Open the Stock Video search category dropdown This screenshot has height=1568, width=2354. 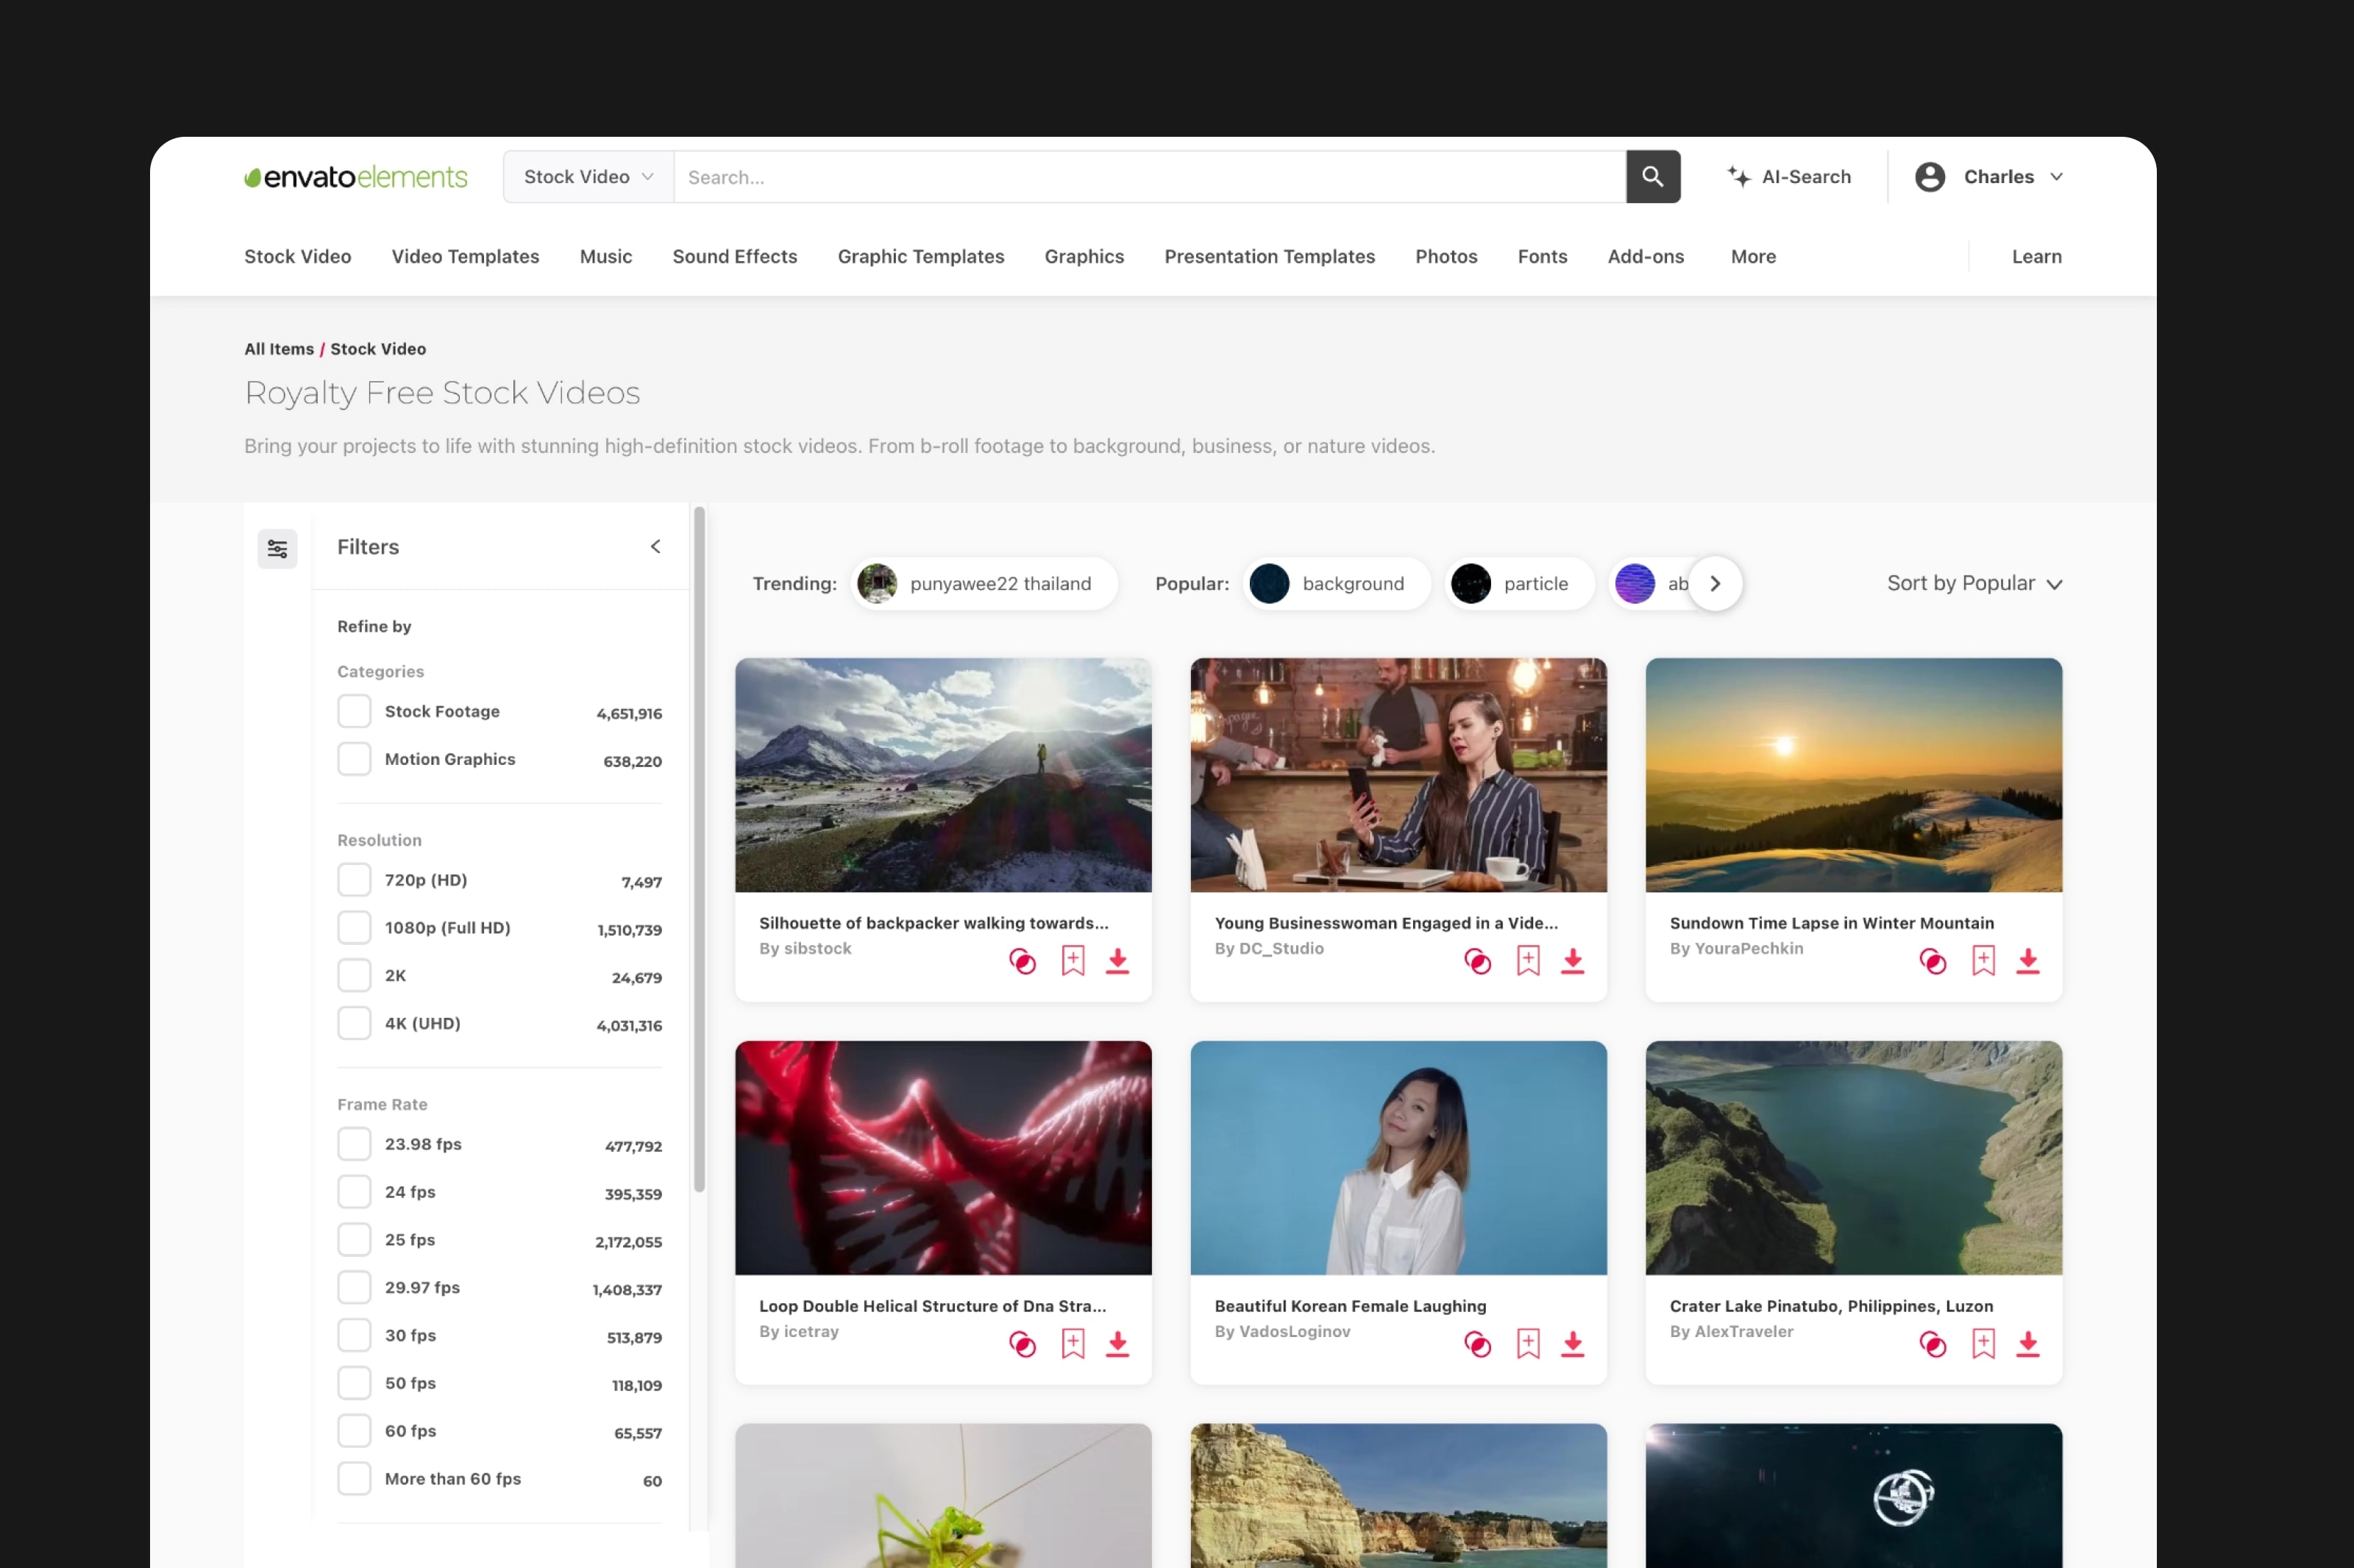click(x=588, y=177)
